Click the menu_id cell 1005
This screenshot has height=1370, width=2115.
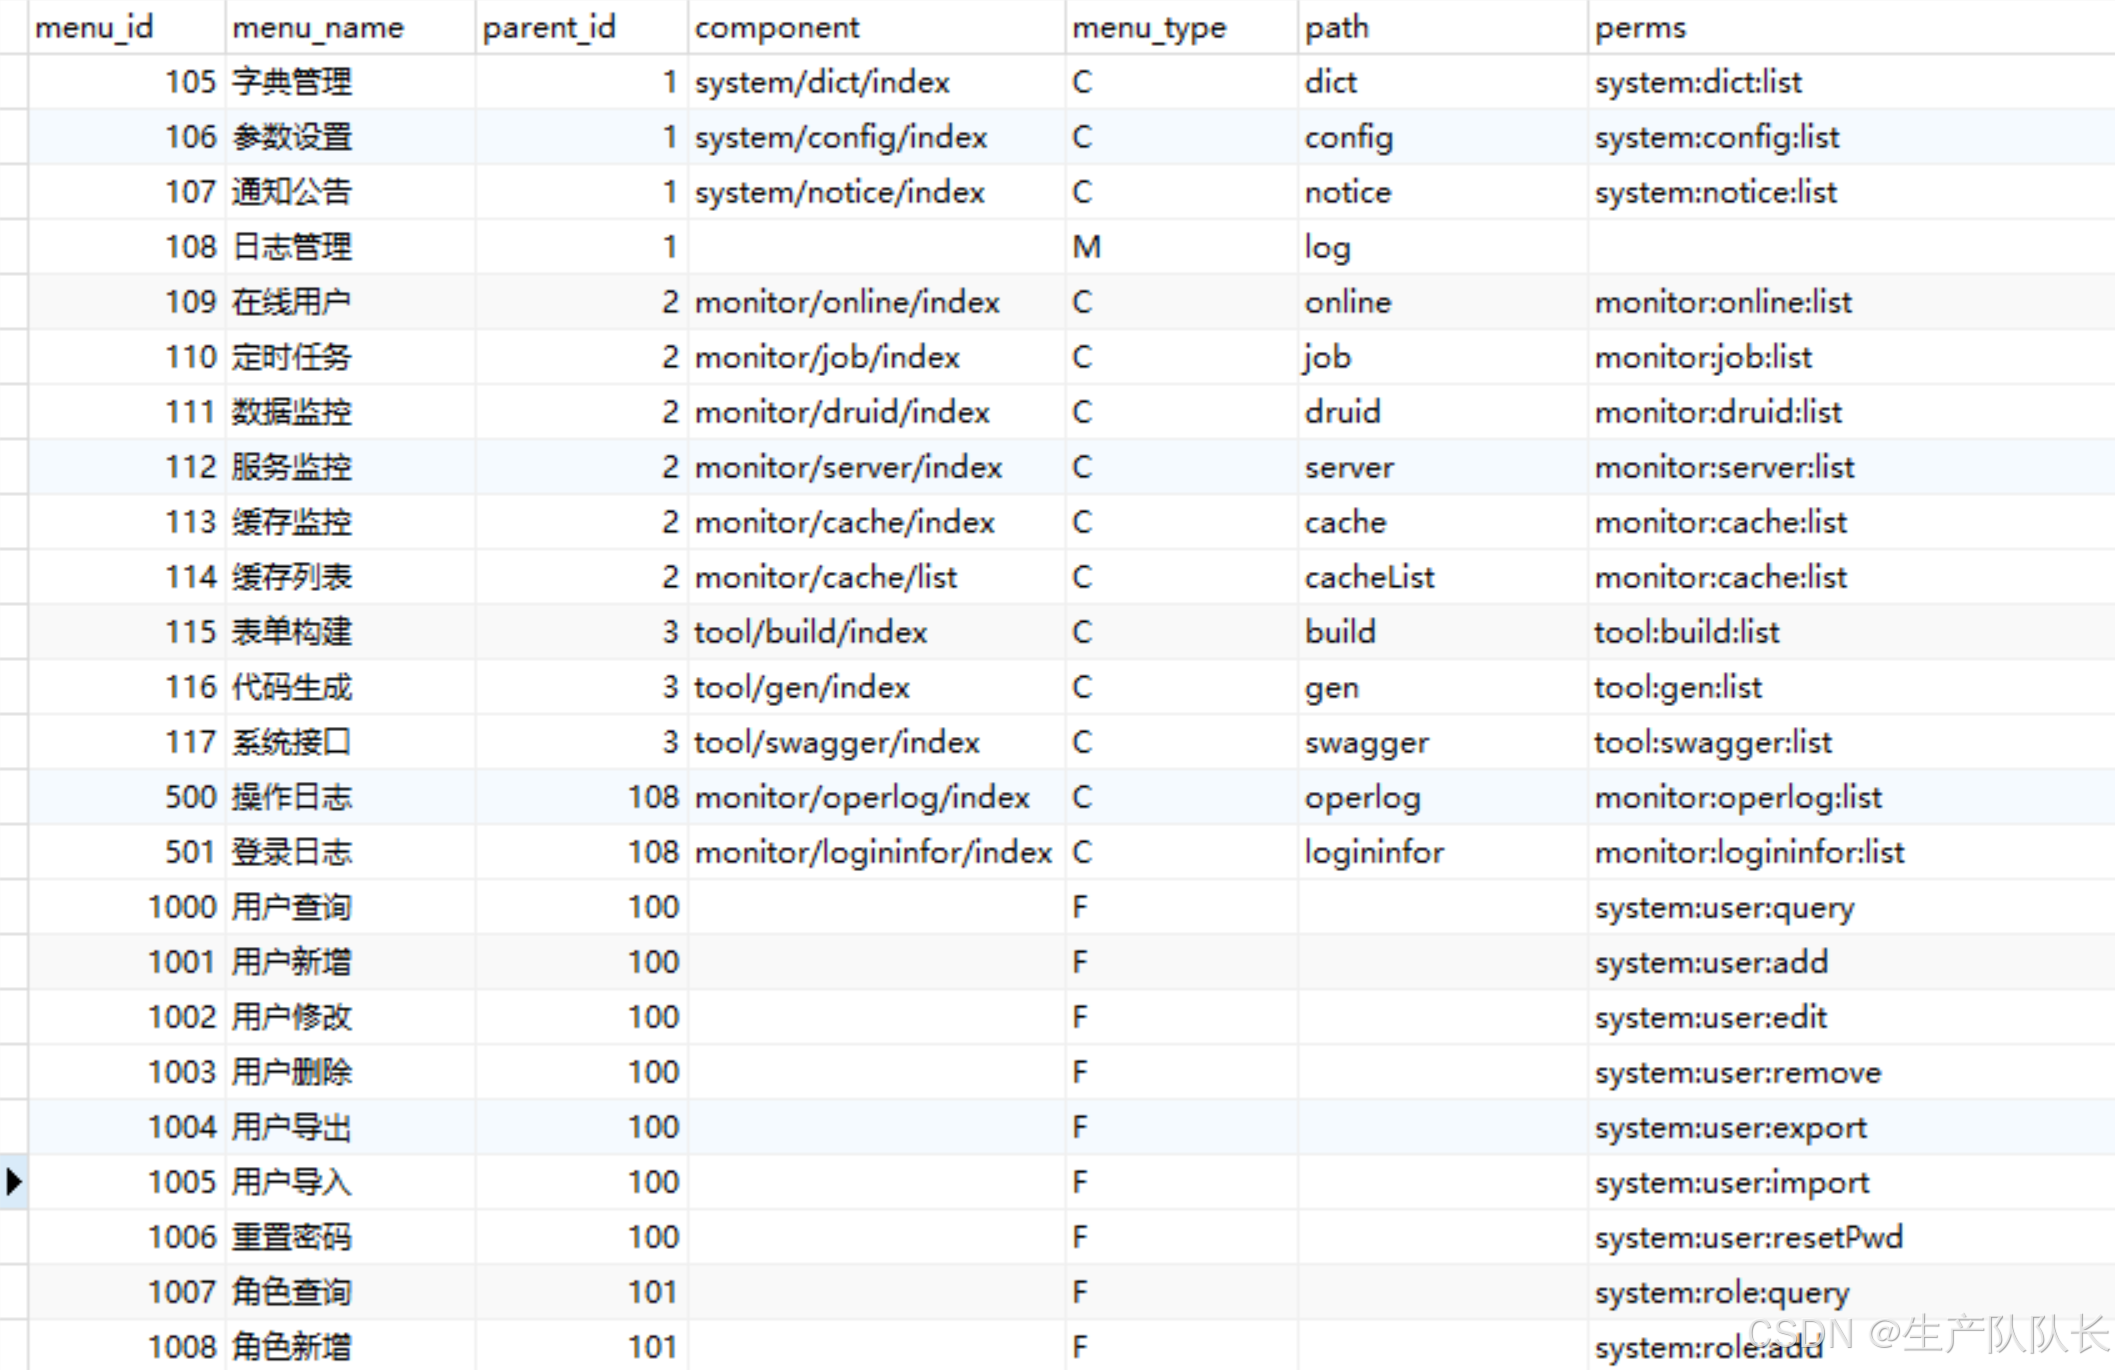click(x=182, y=1182)
